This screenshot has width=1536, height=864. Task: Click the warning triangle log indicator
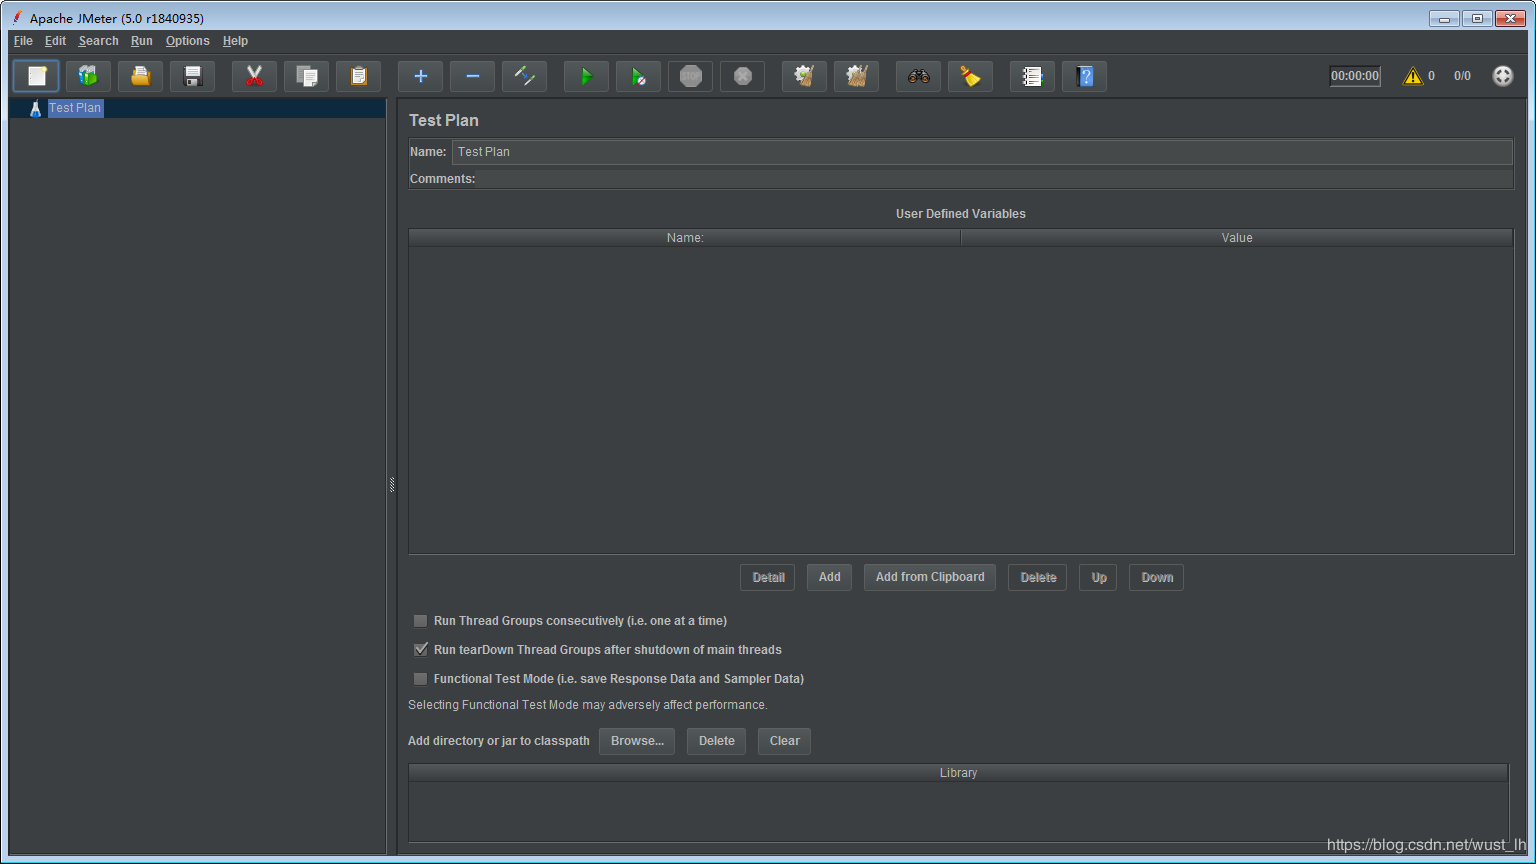(x=1412, y=76)
